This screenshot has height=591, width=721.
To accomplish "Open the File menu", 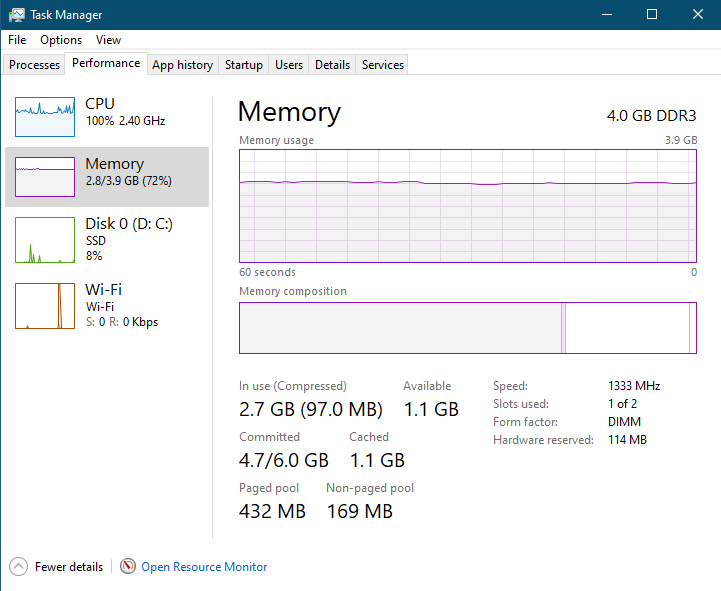I will [17, 40].
